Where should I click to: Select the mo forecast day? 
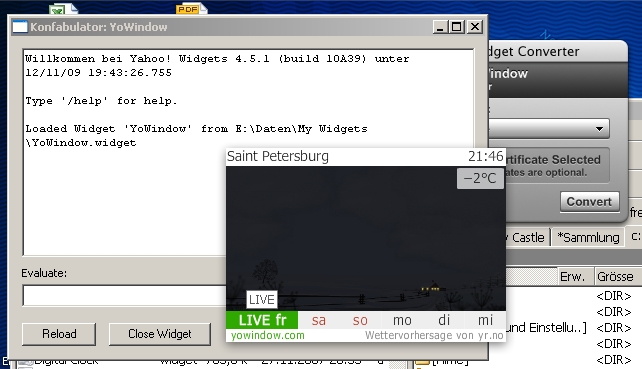[x=402, y=320]
